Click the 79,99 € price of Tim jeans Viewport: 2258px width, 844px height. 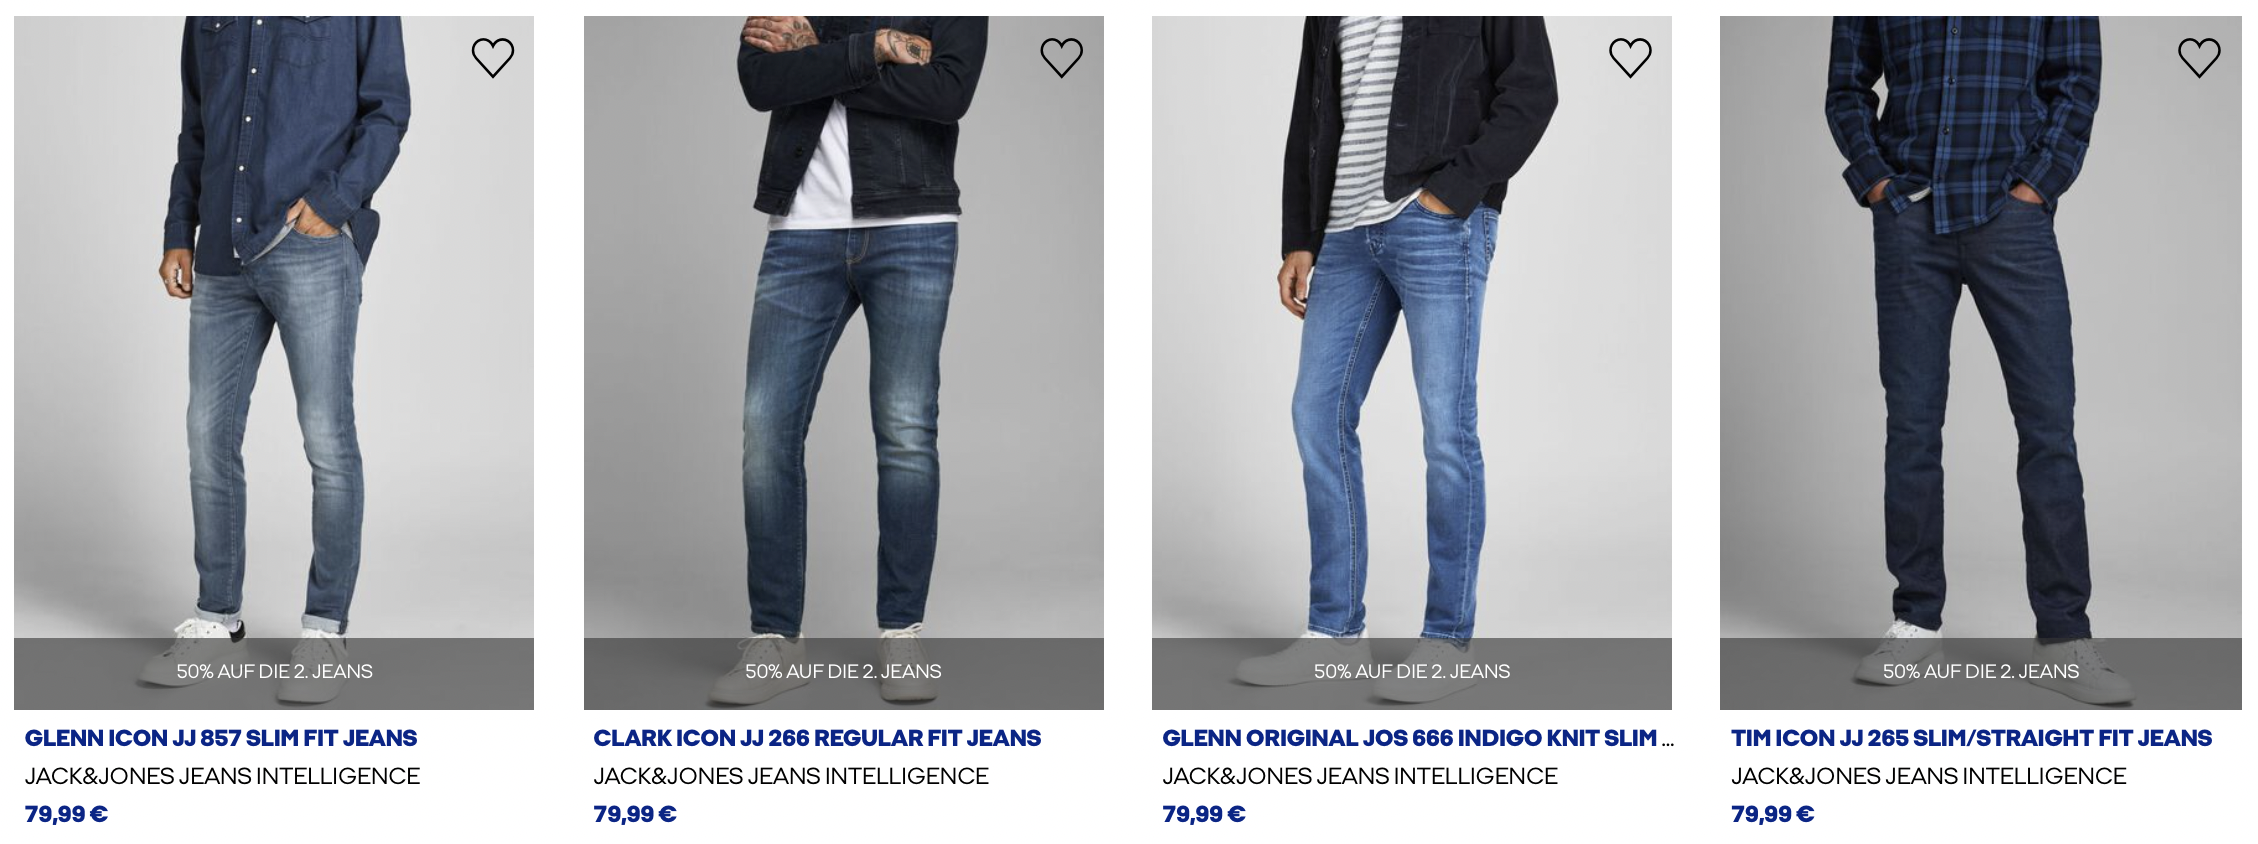coord(1772,814)
